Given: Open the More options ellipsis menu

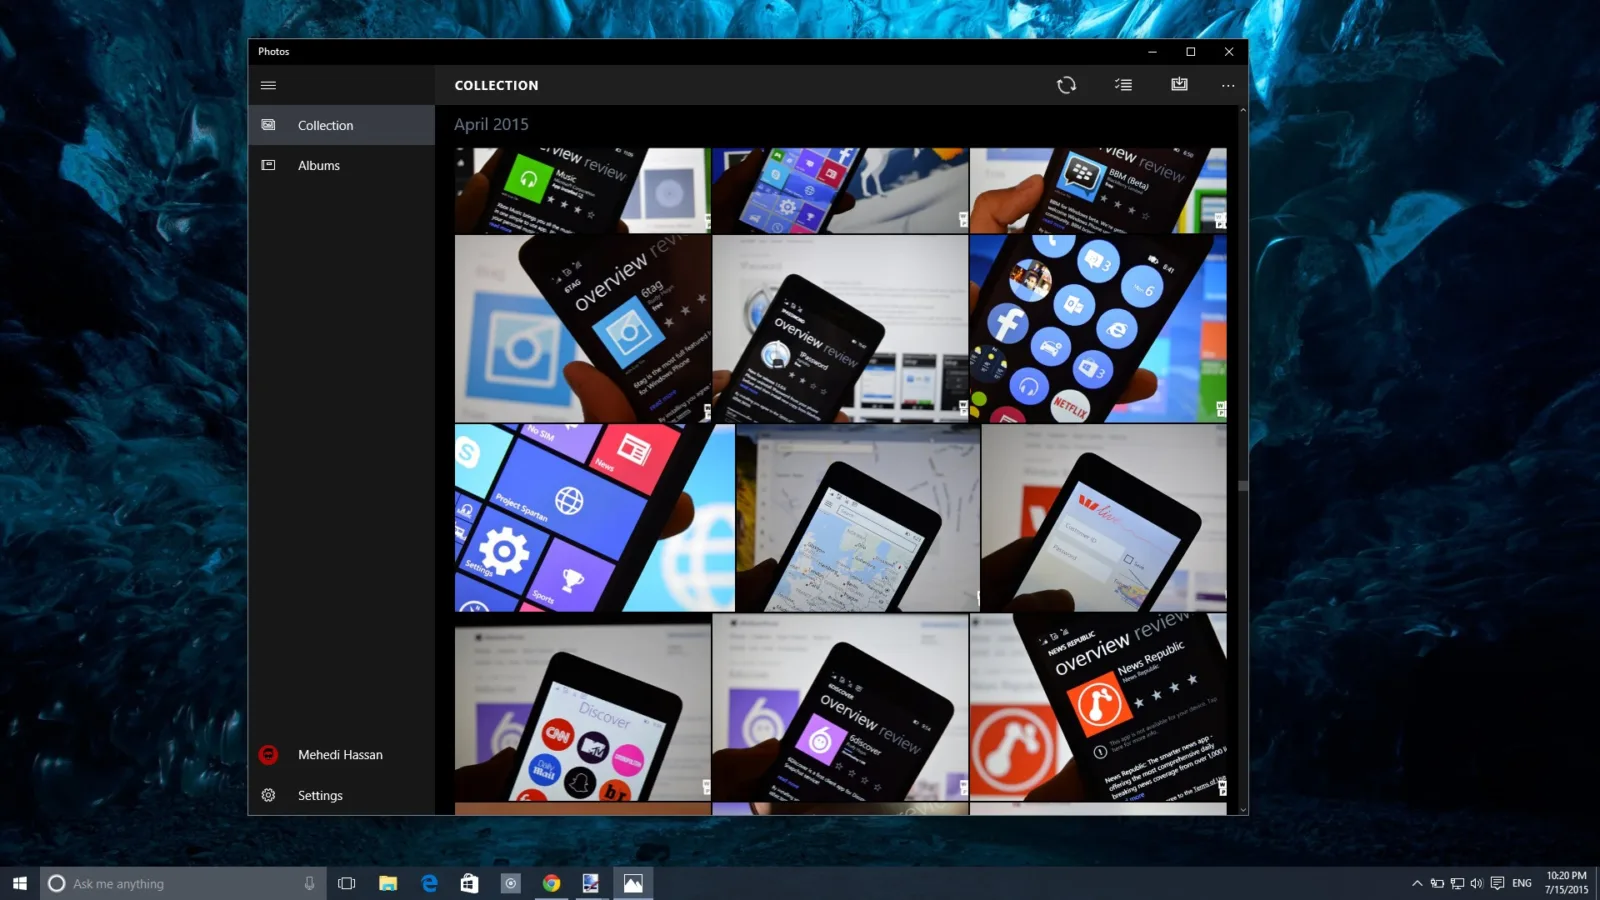Looking at the screenshot, I should tap(1228, 85).
